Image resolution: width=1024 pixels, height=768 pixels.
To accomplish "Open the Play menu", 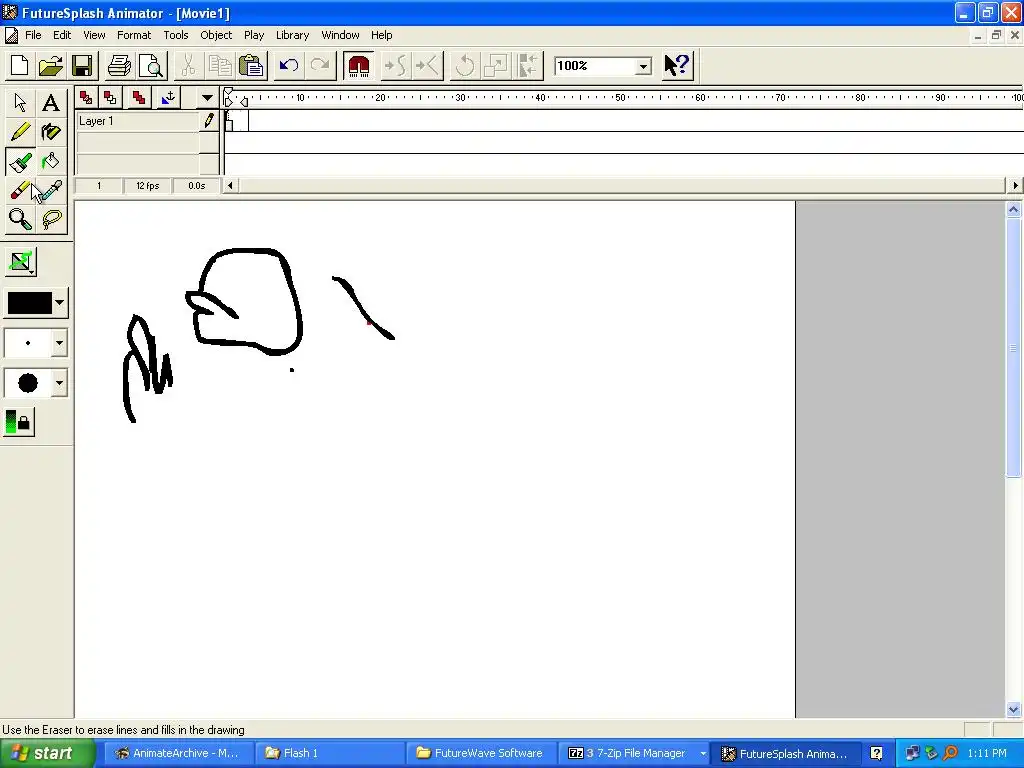I will pos(254,35).
